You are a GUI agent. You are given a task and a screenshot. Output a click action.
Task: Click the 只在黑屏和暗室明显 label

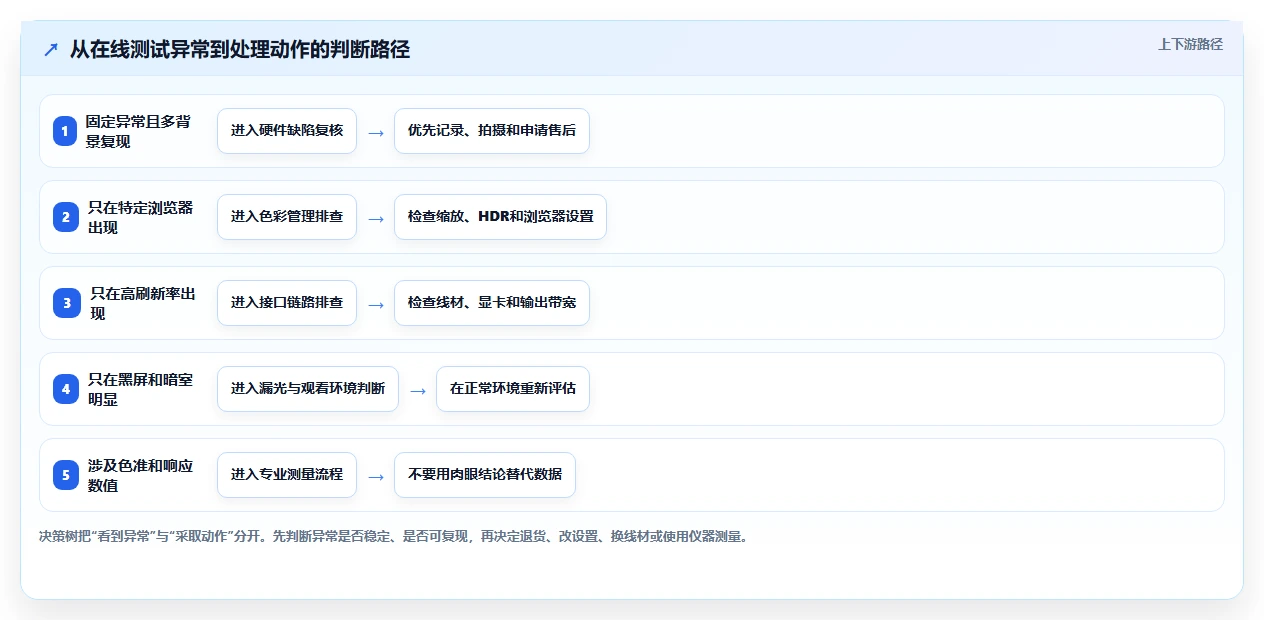click(141, 389)
